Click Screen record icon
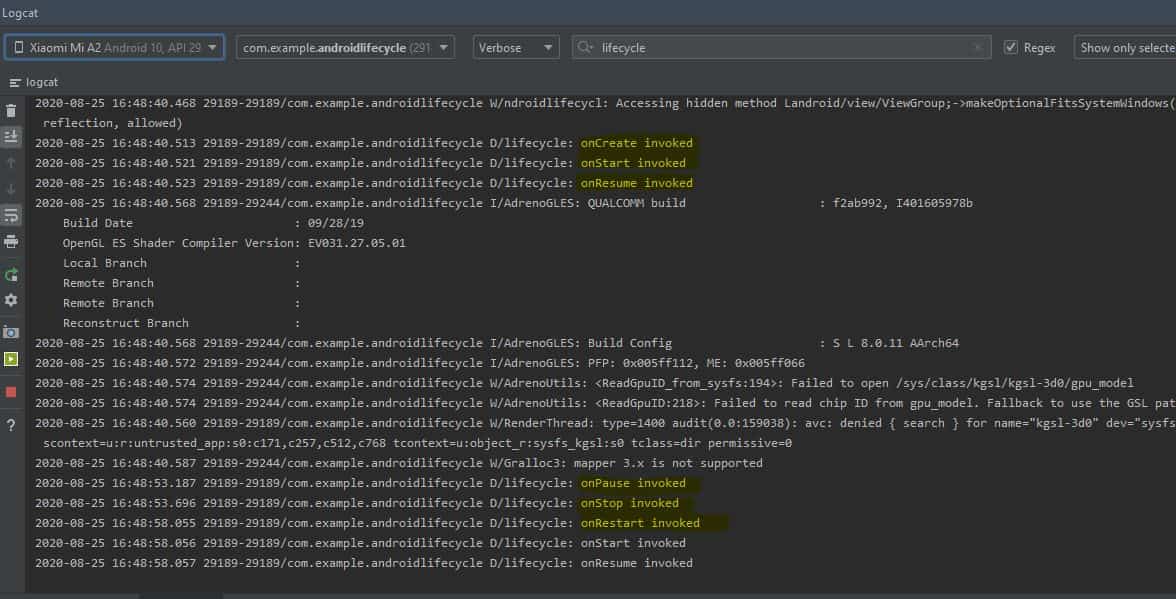 click(11, 359)
